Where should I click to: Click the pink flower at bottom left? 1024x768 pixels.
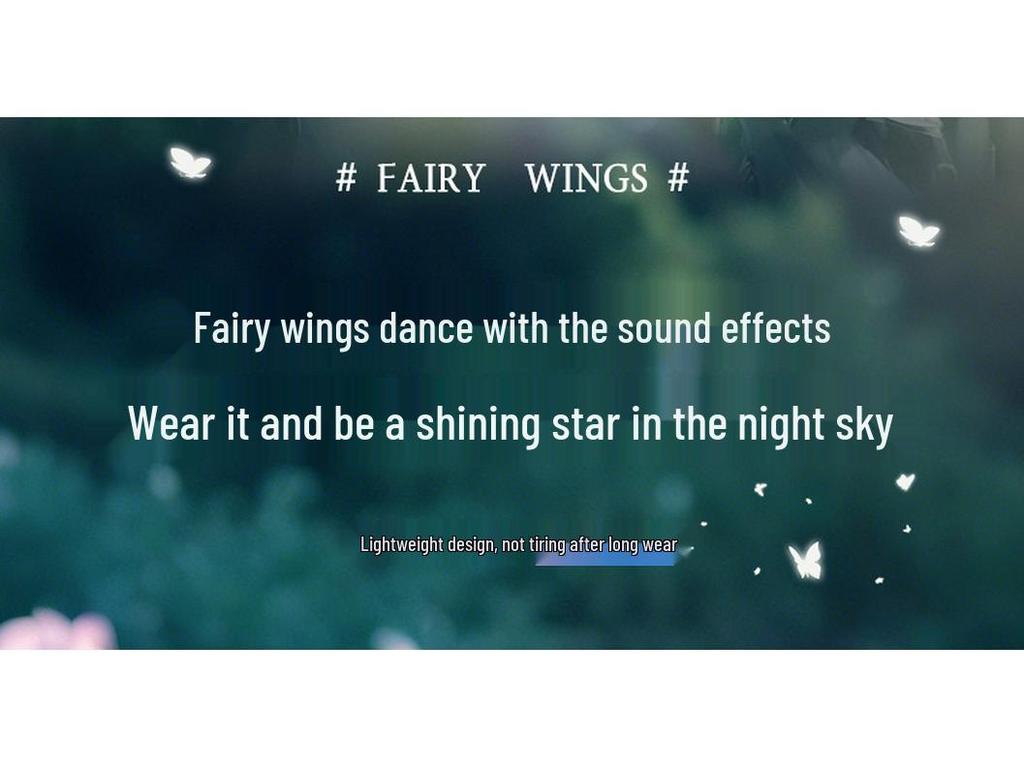click(57, 630)
